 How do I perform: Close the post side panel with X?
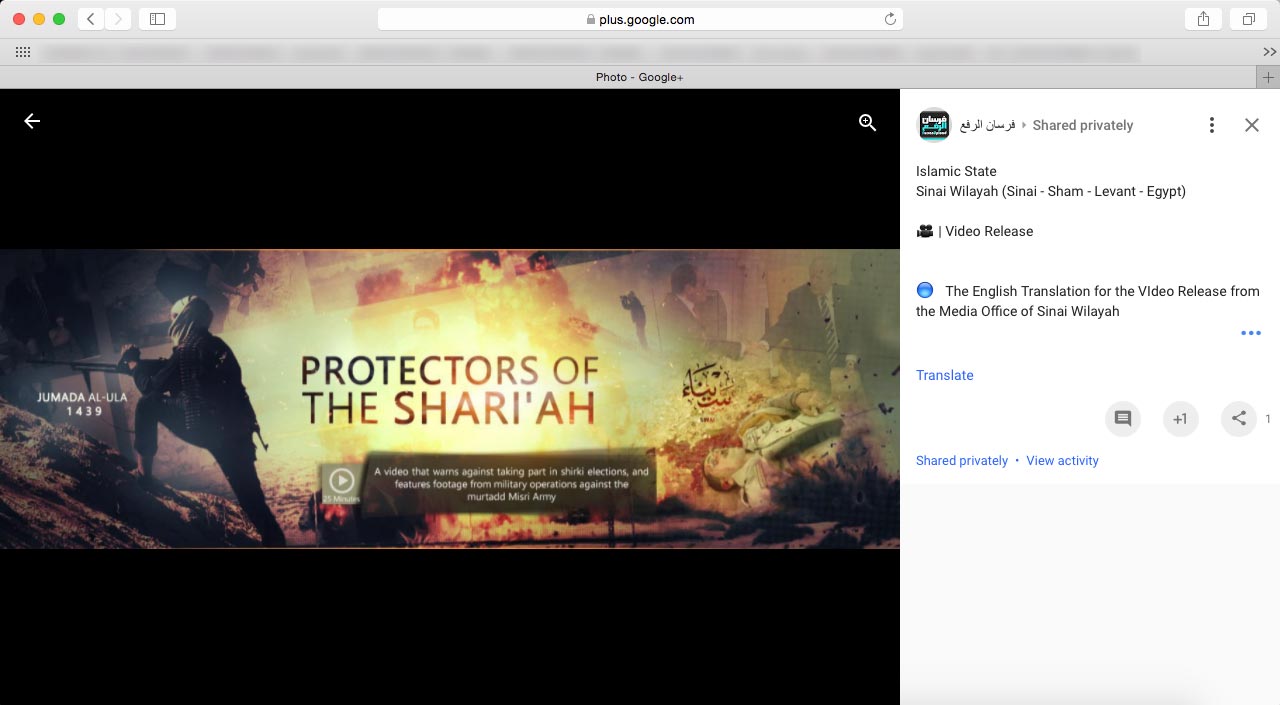pyautogui.click(x=1251, y=125)
